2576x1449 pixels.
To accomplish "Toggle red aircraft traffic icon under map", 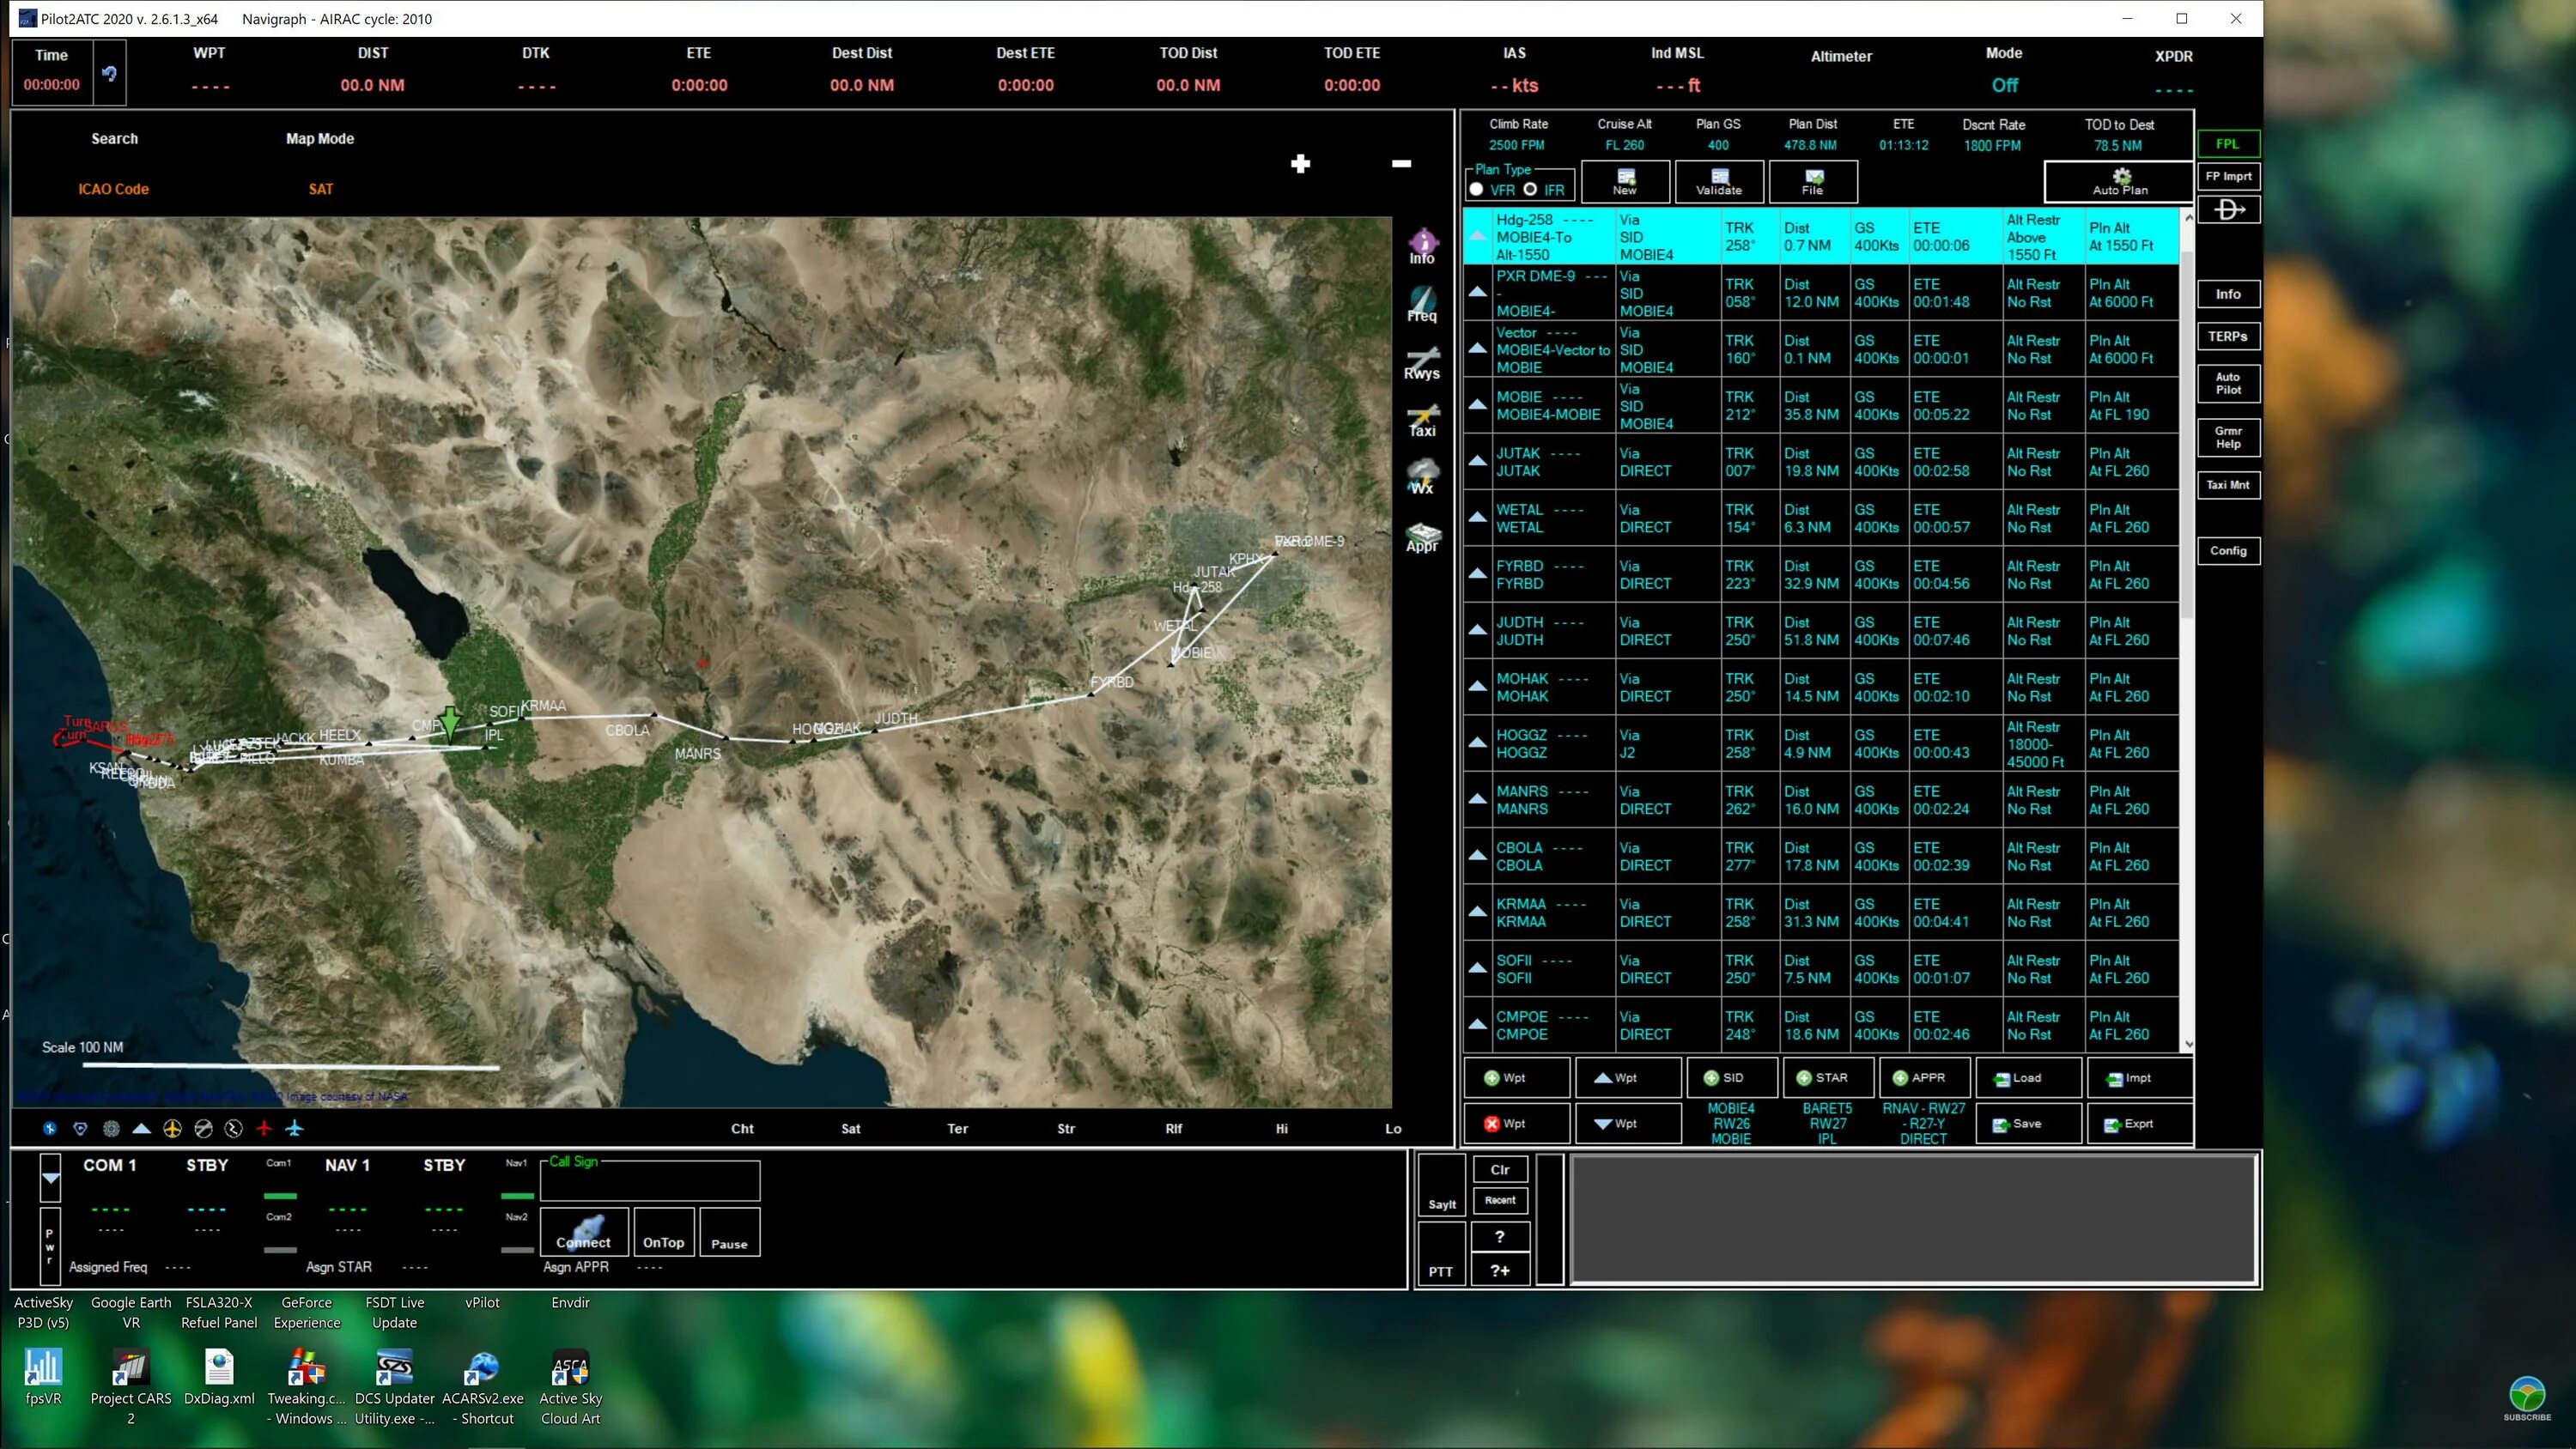I will pyautogui.click(x=264, y=1128).
